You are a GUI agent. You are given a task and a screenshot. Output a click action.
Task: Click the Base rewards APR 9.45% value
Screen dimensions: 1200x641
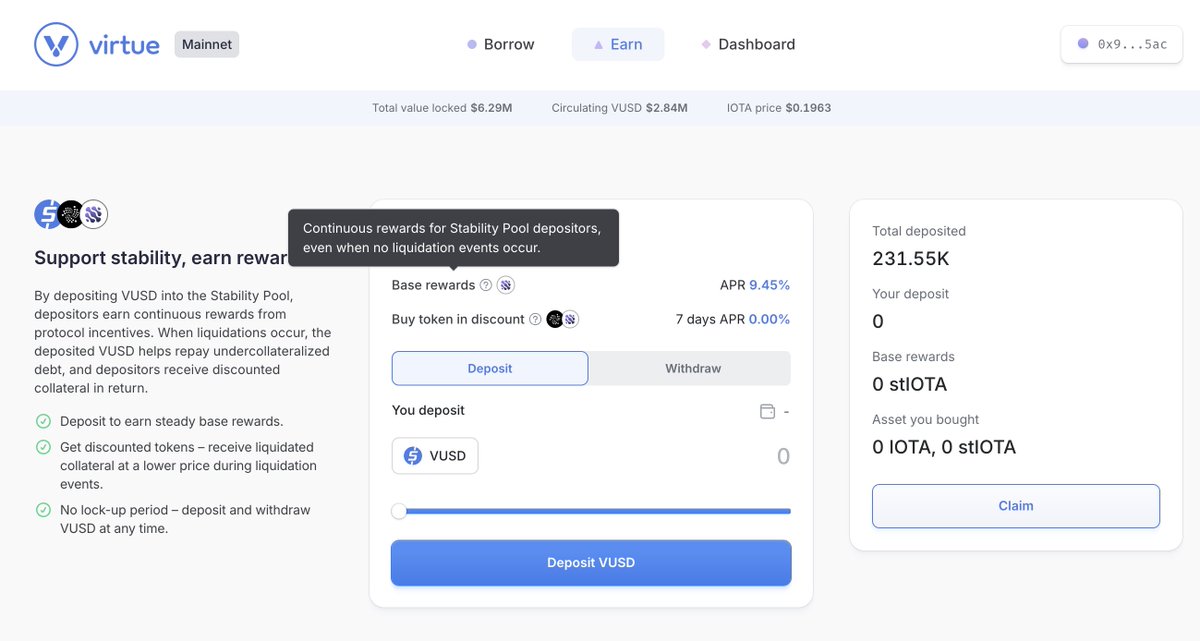tap(755, 285)
